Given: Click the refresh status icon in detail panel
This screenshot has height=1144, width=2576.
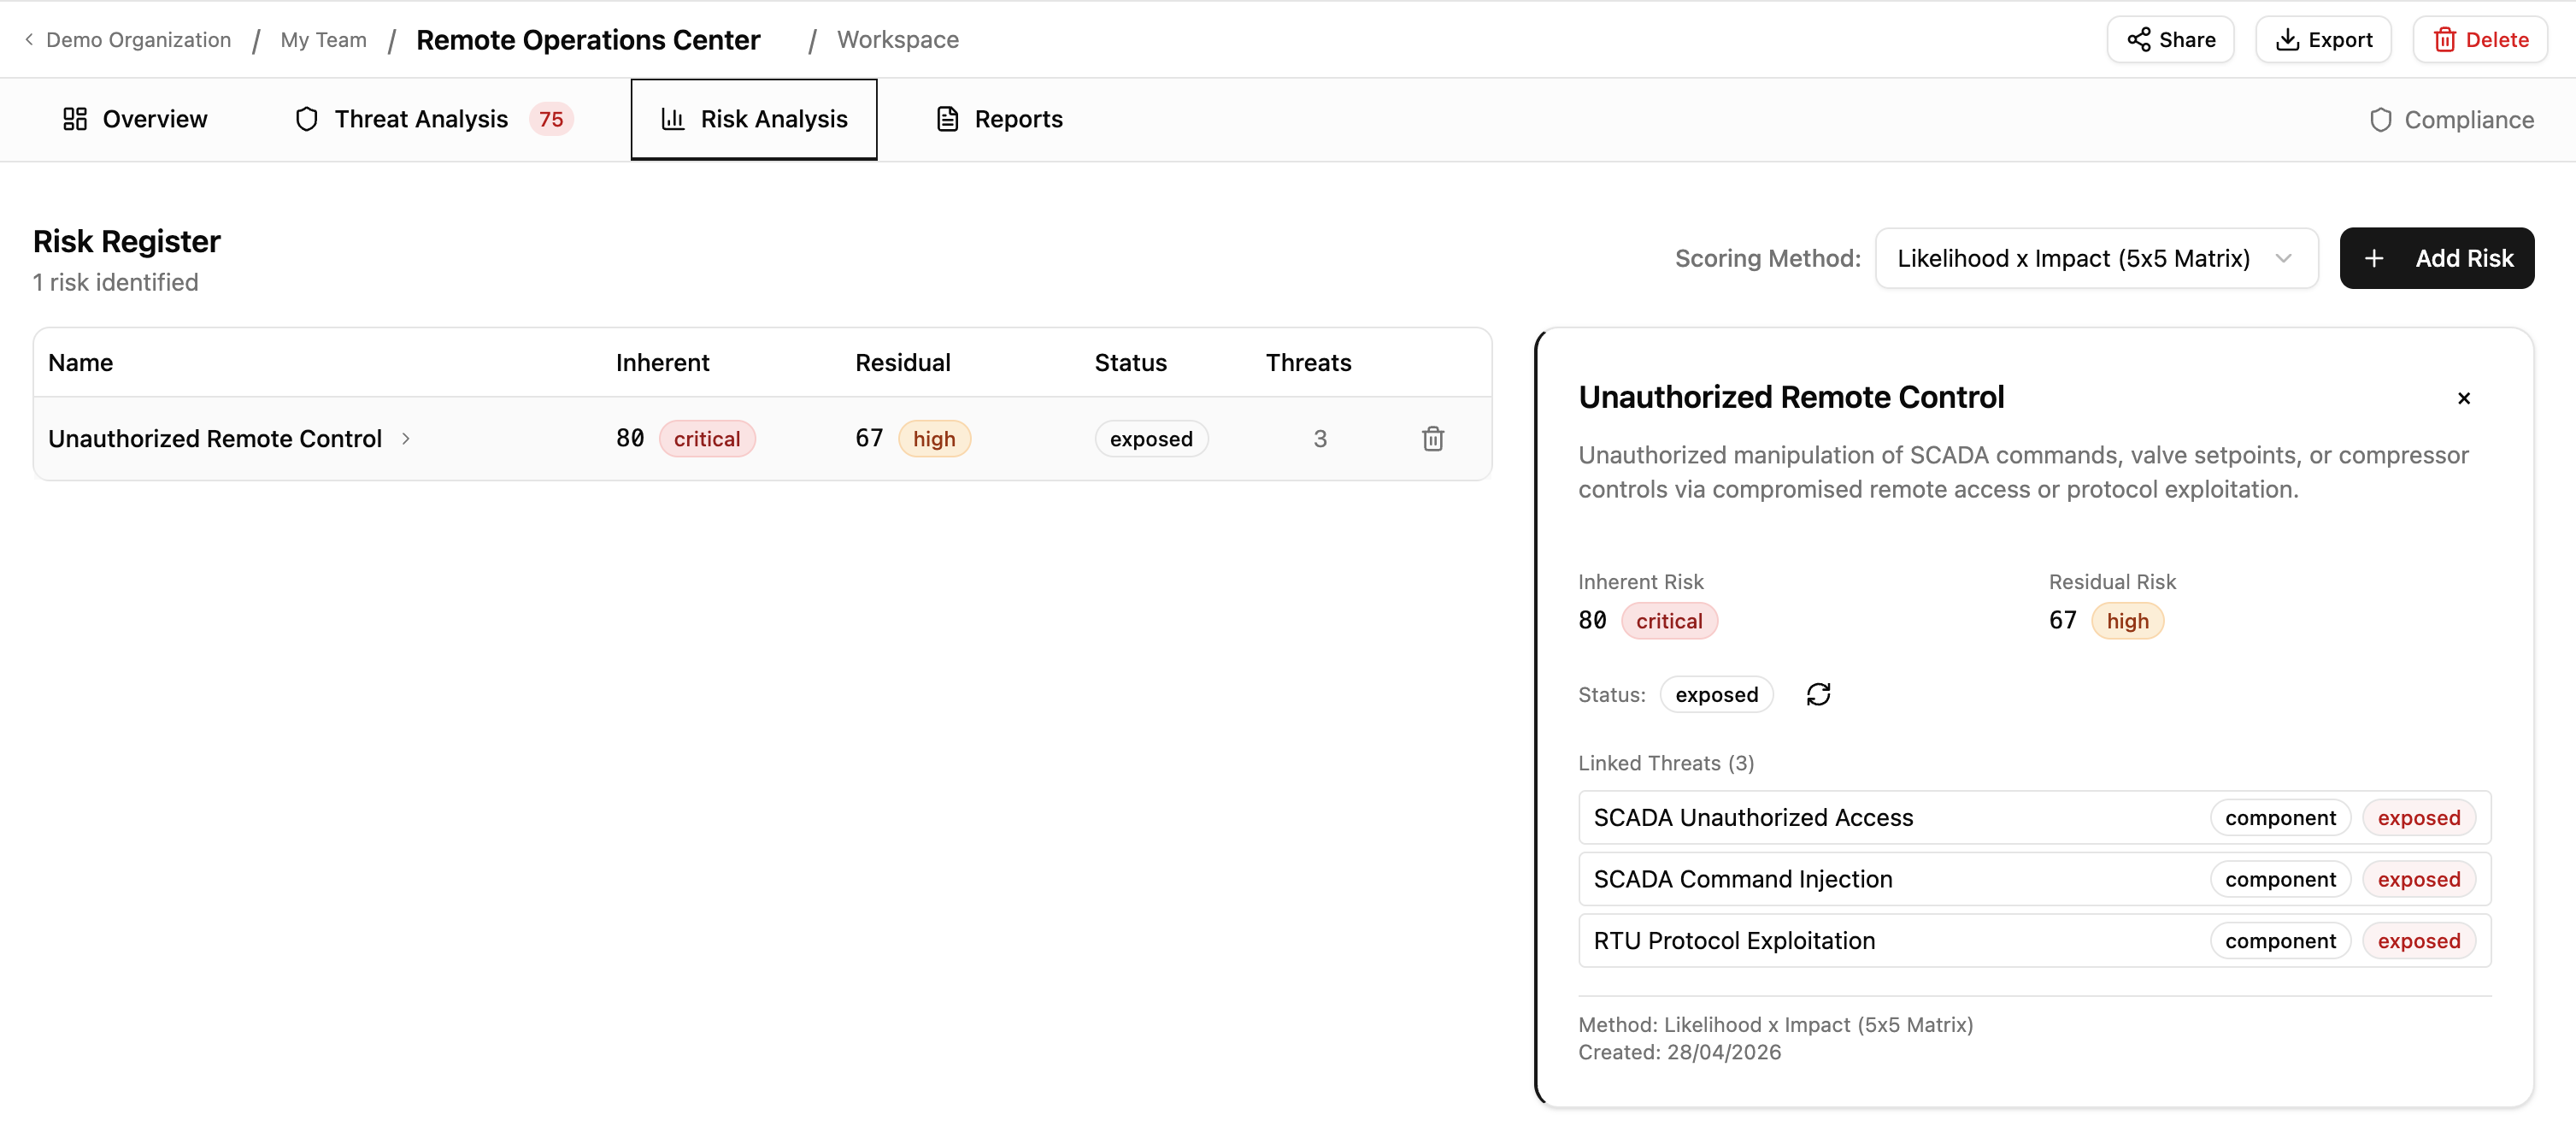Looking at the screenshot, I should 1818,694.
